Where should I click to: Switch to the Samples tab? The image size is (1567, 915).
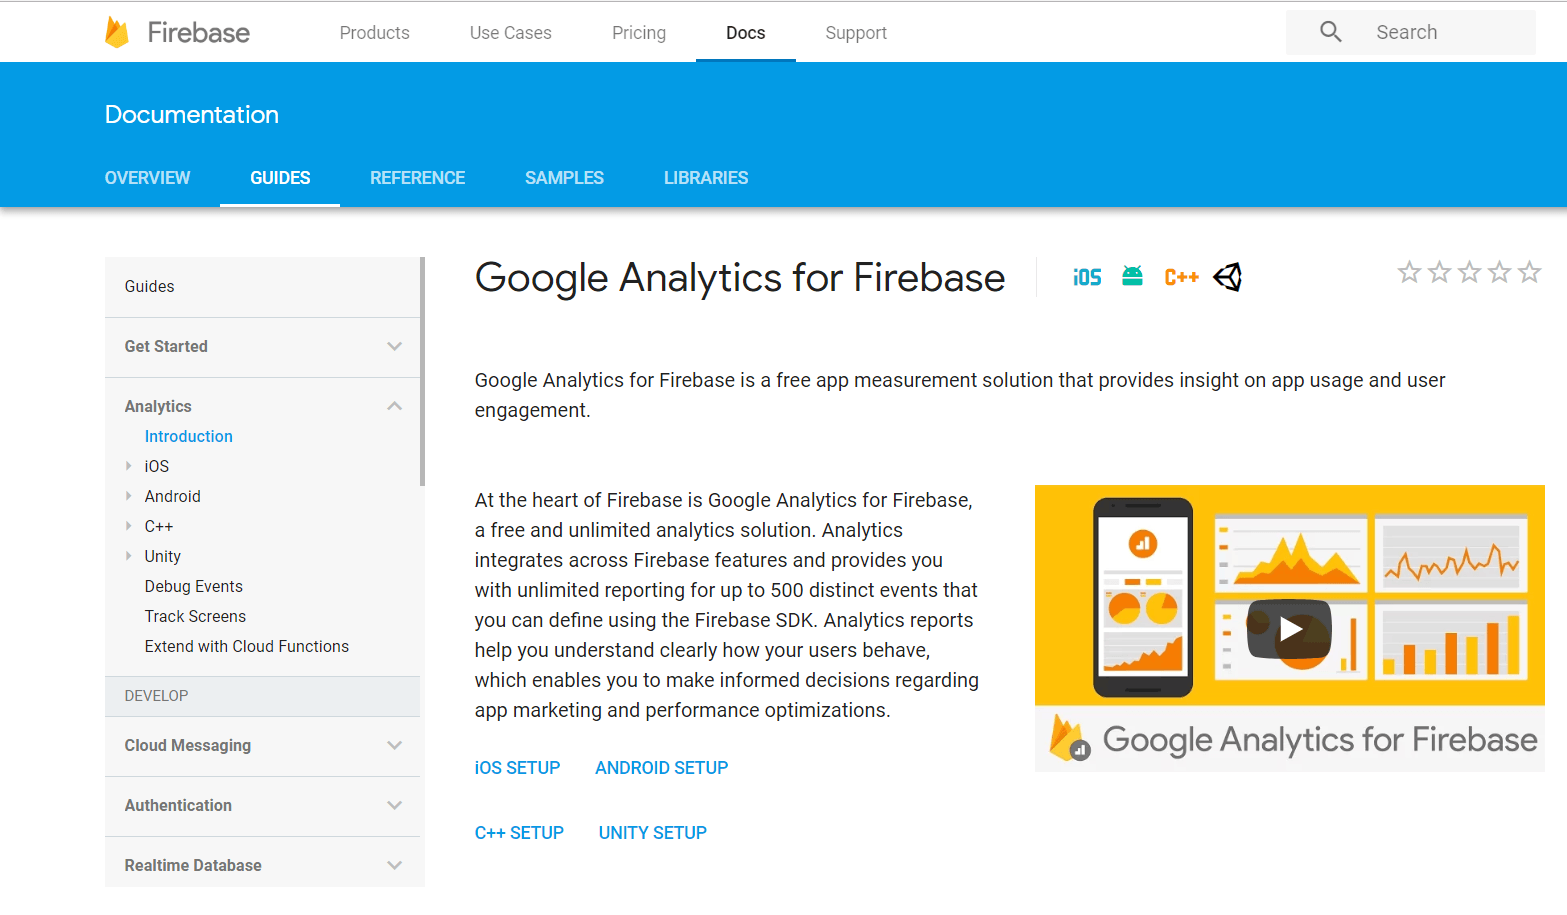[x=564, y=177]
